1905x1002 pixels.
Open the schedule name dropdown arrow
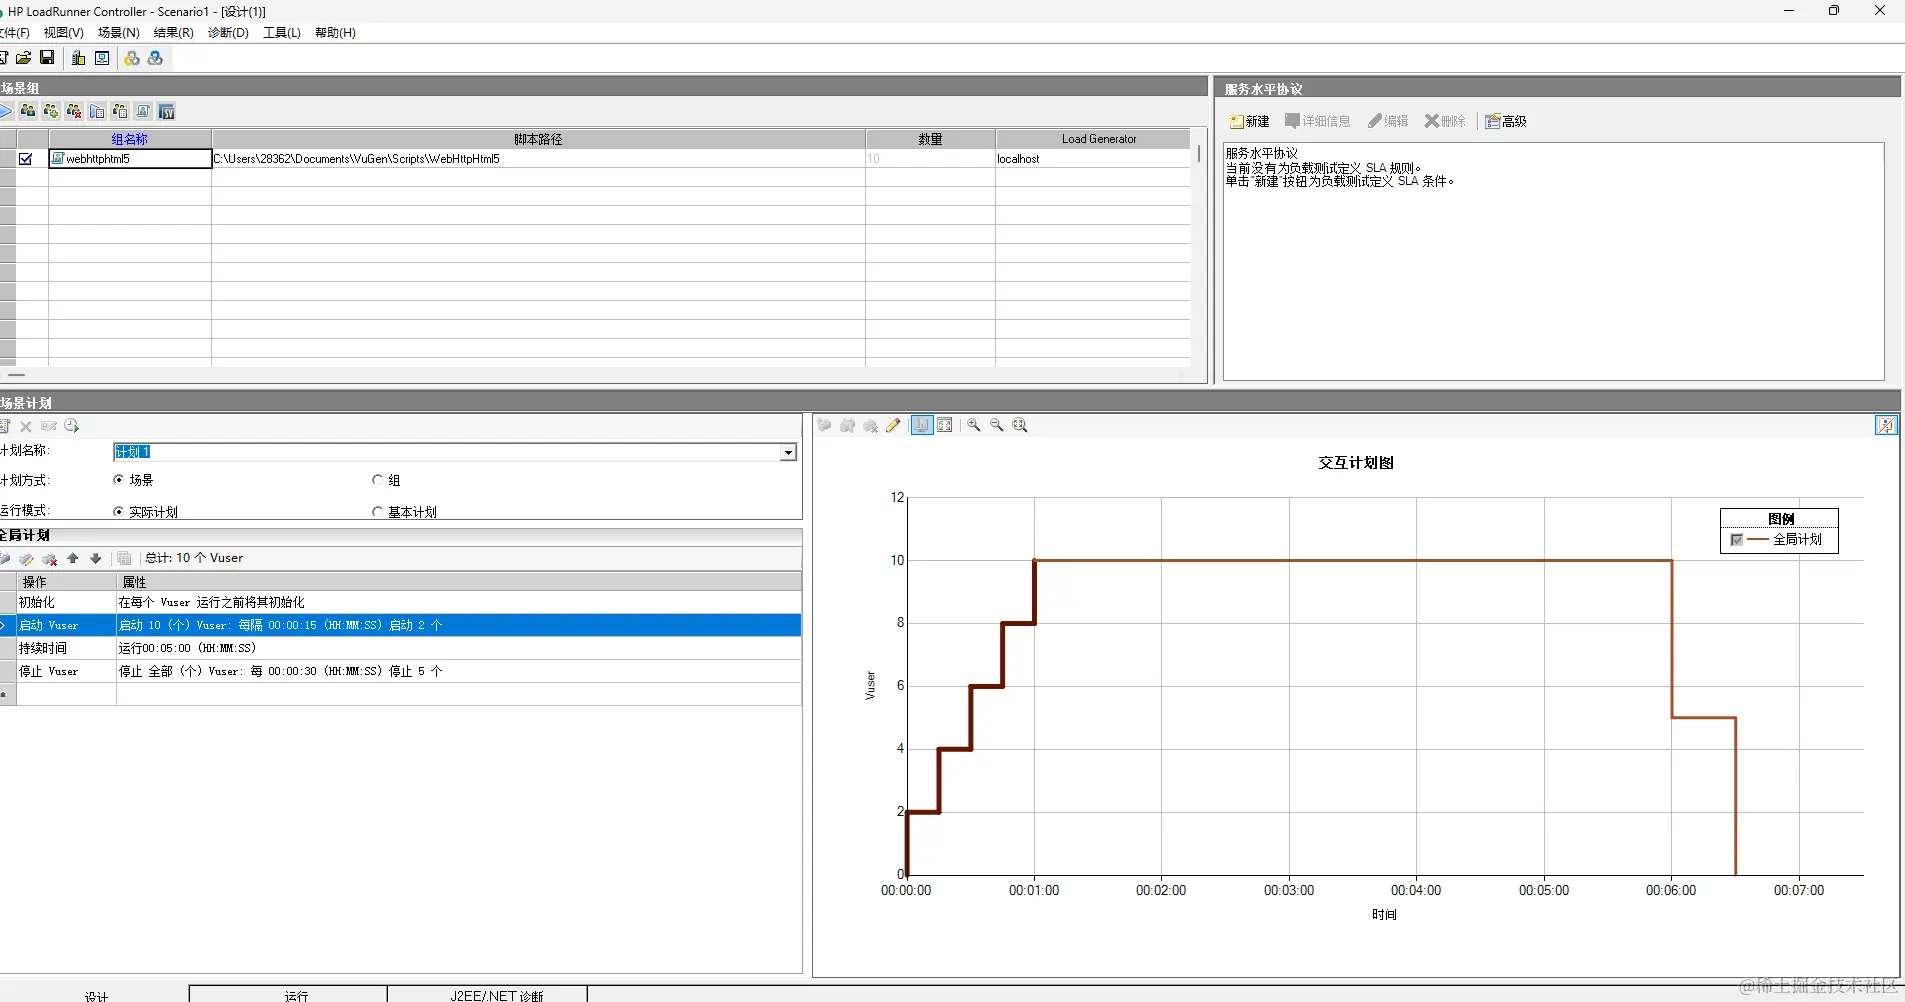(x=788, y=453)
